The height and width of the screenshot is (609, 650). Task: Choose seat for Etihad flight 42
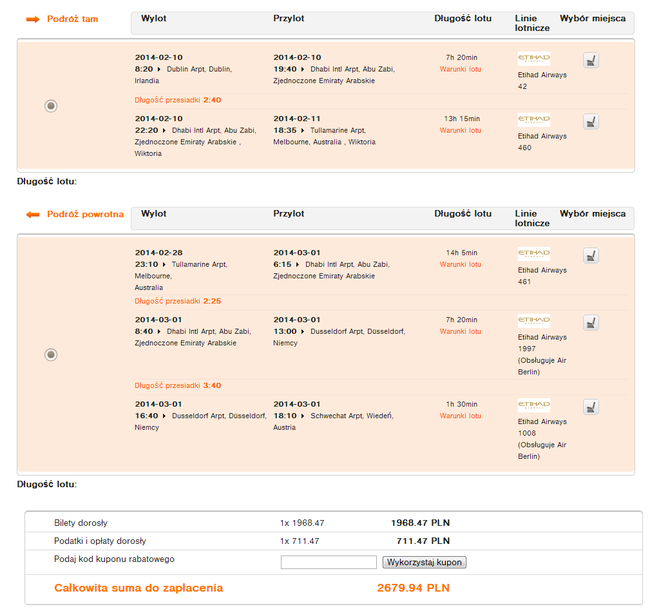pyautogui.click(x=591, y=61)
